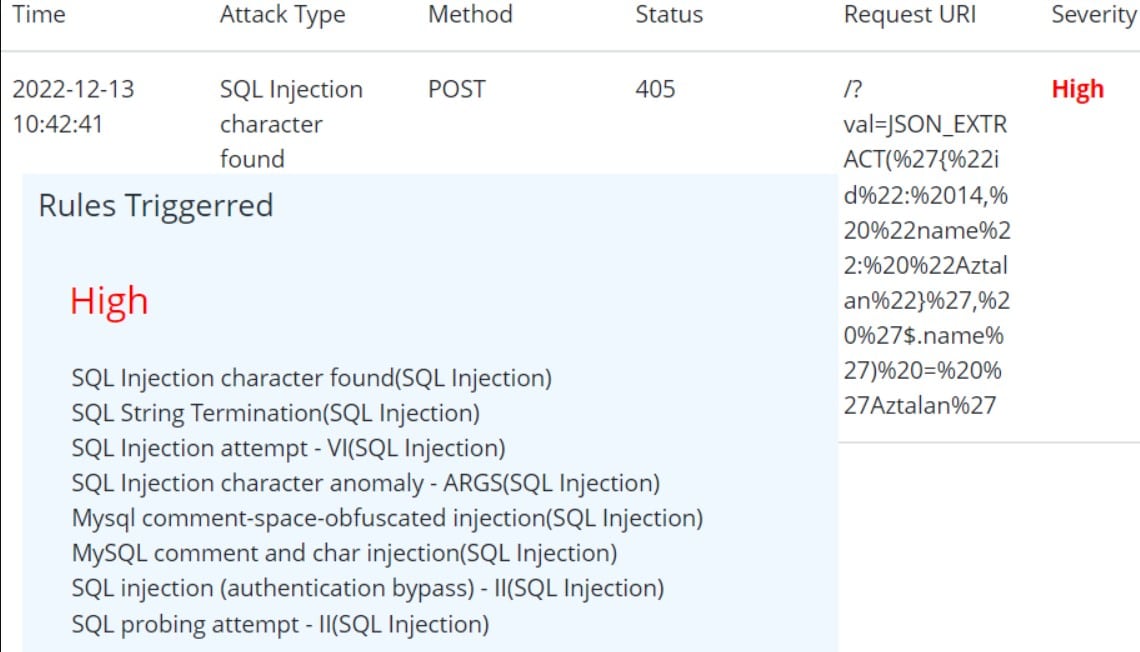Select the SQL Injection attempt - VI rule
Image resolution: width=1140 pixels, height=652 pixels.
point(288,448)
